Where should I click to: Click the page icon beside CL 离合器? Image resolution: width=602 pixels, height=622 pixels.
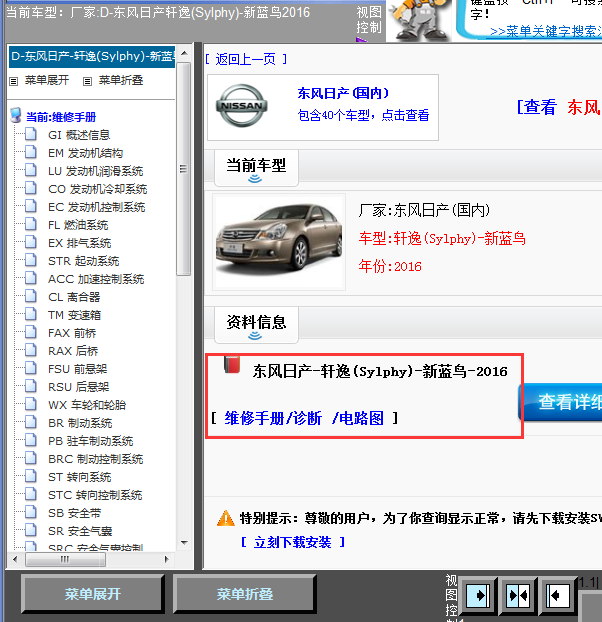(31, 296)
